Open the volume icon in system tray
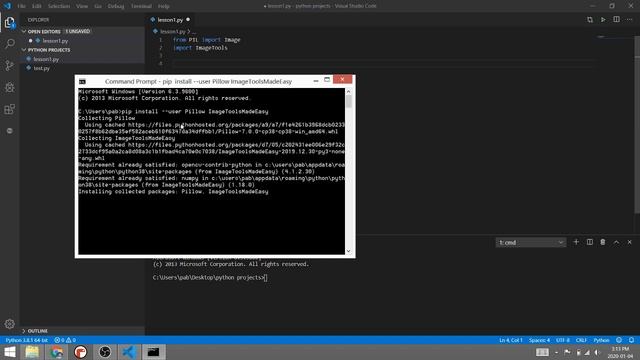 (x=597, y=352)
